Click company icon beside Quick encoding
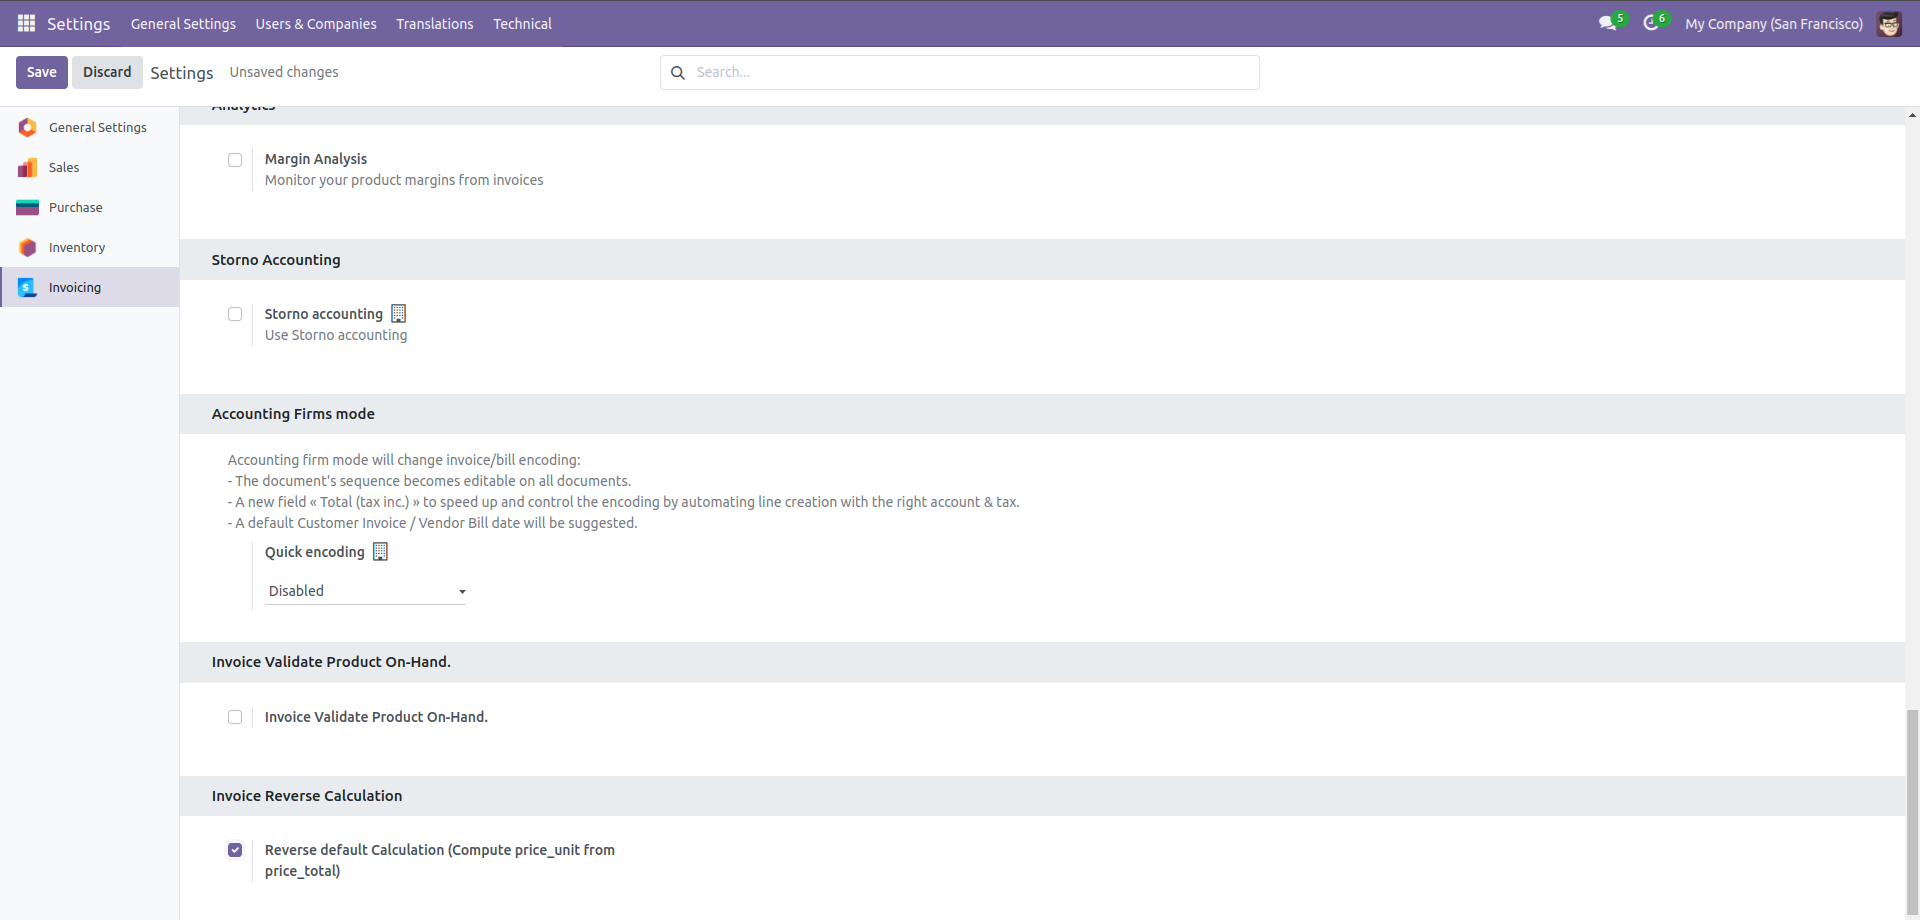This screenshot has width=1920, height=920. (380, 552)
